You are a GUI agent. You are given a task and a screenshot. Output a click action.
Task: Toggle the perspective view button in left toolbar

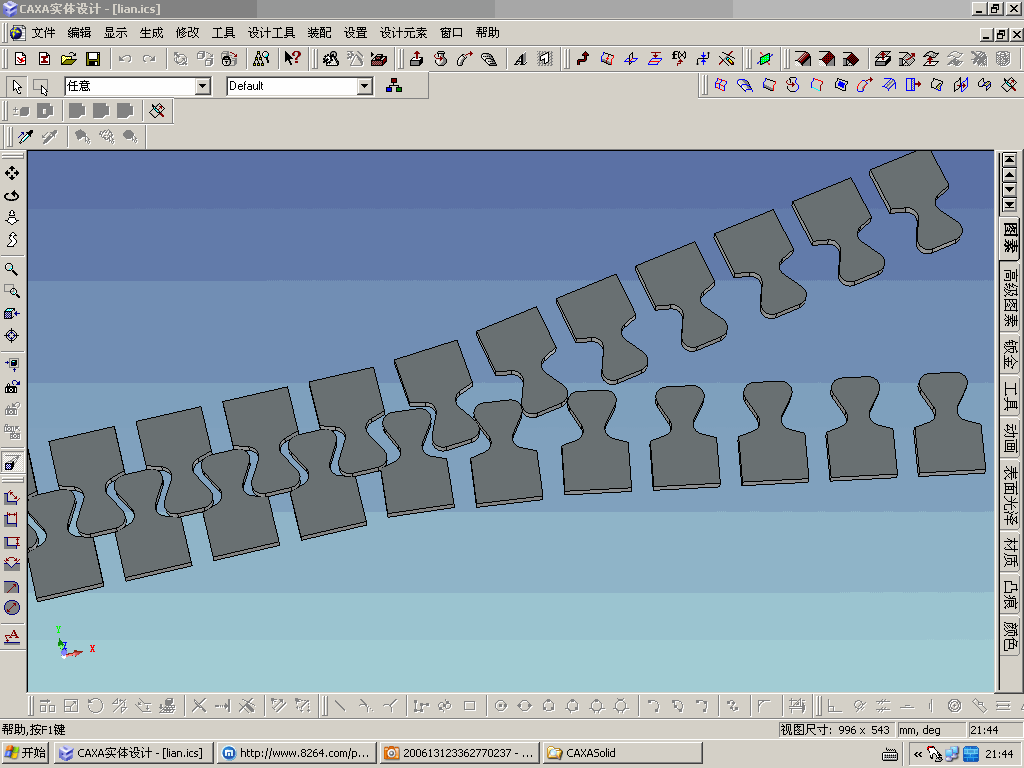12,463
